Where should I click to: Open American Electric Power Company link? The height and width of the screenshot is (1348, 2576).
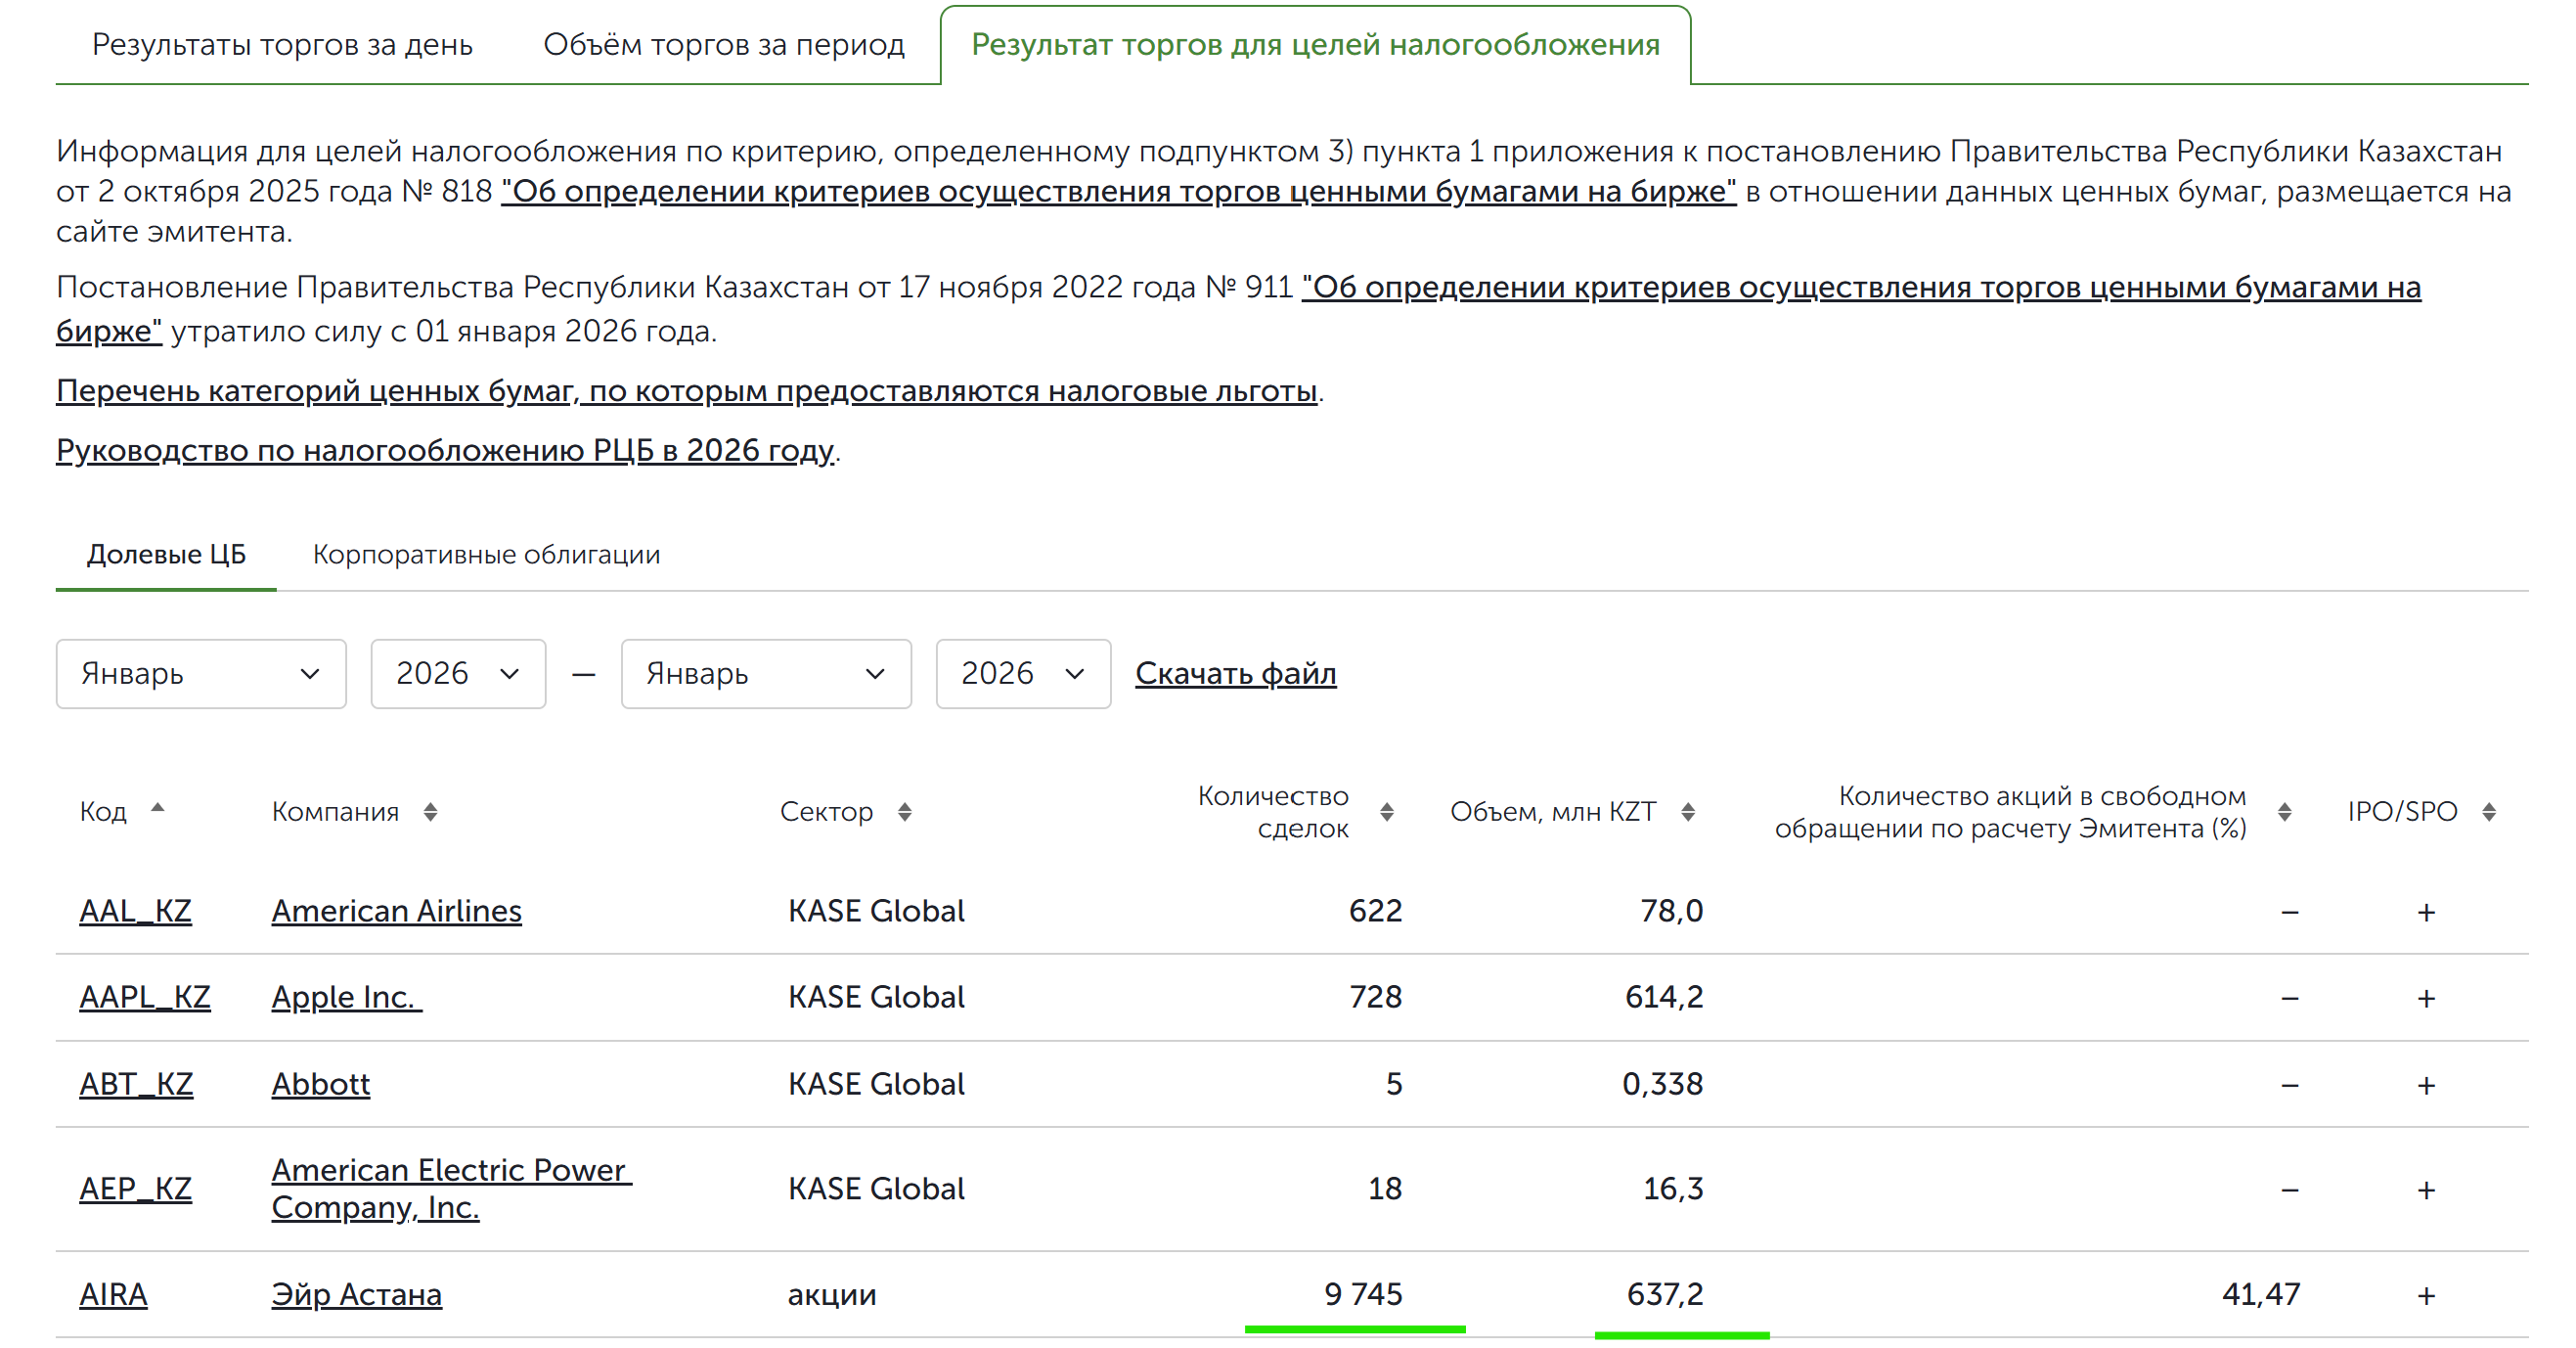pos(451,1170)
